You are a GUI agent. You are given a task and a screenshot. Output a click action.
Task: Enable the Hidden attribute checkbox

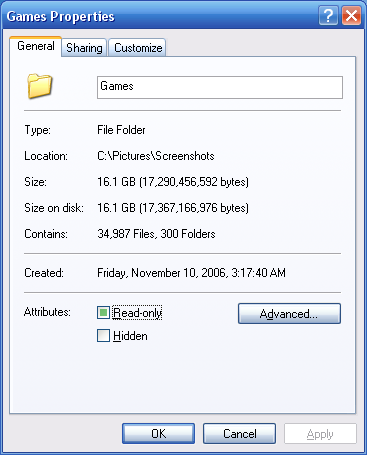103,336
